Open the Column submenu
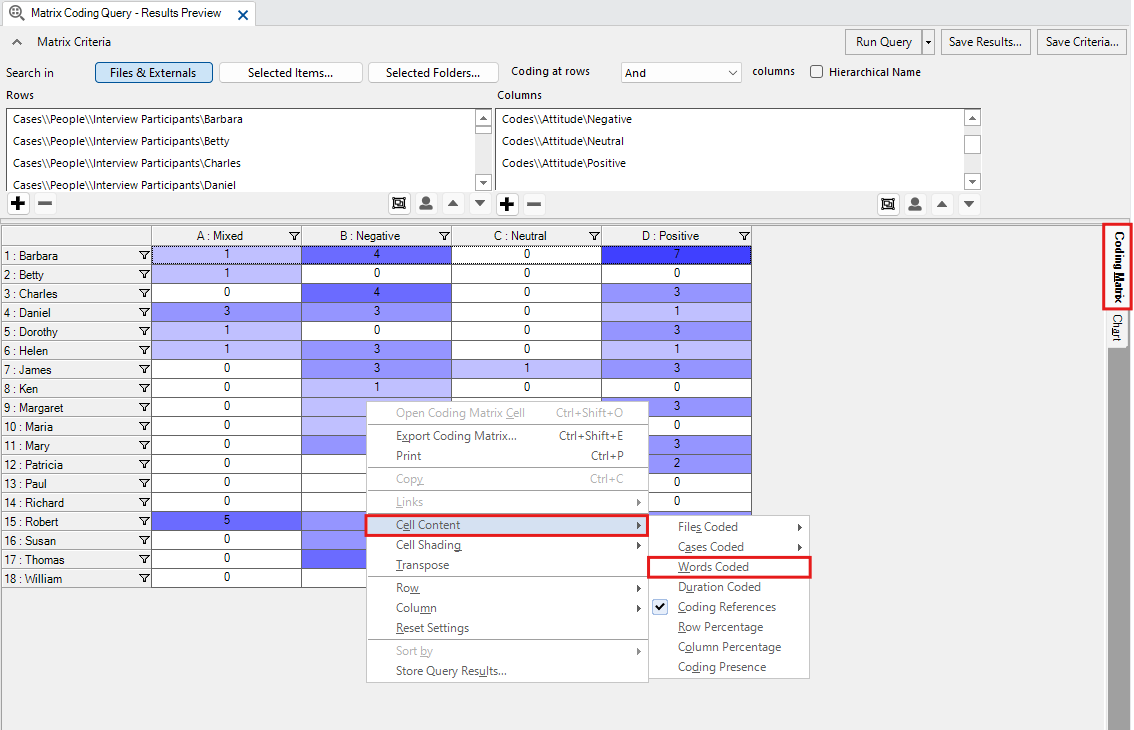The image size is (1134, 730). (x=507, y=608)
